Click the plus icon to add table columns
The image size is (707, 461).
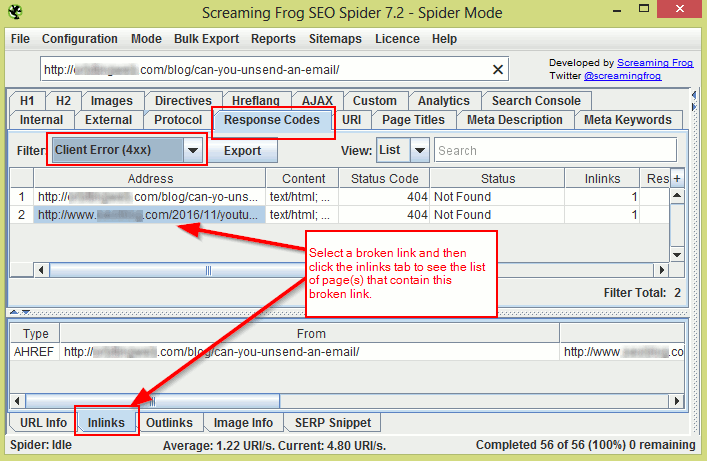[677, 179]
